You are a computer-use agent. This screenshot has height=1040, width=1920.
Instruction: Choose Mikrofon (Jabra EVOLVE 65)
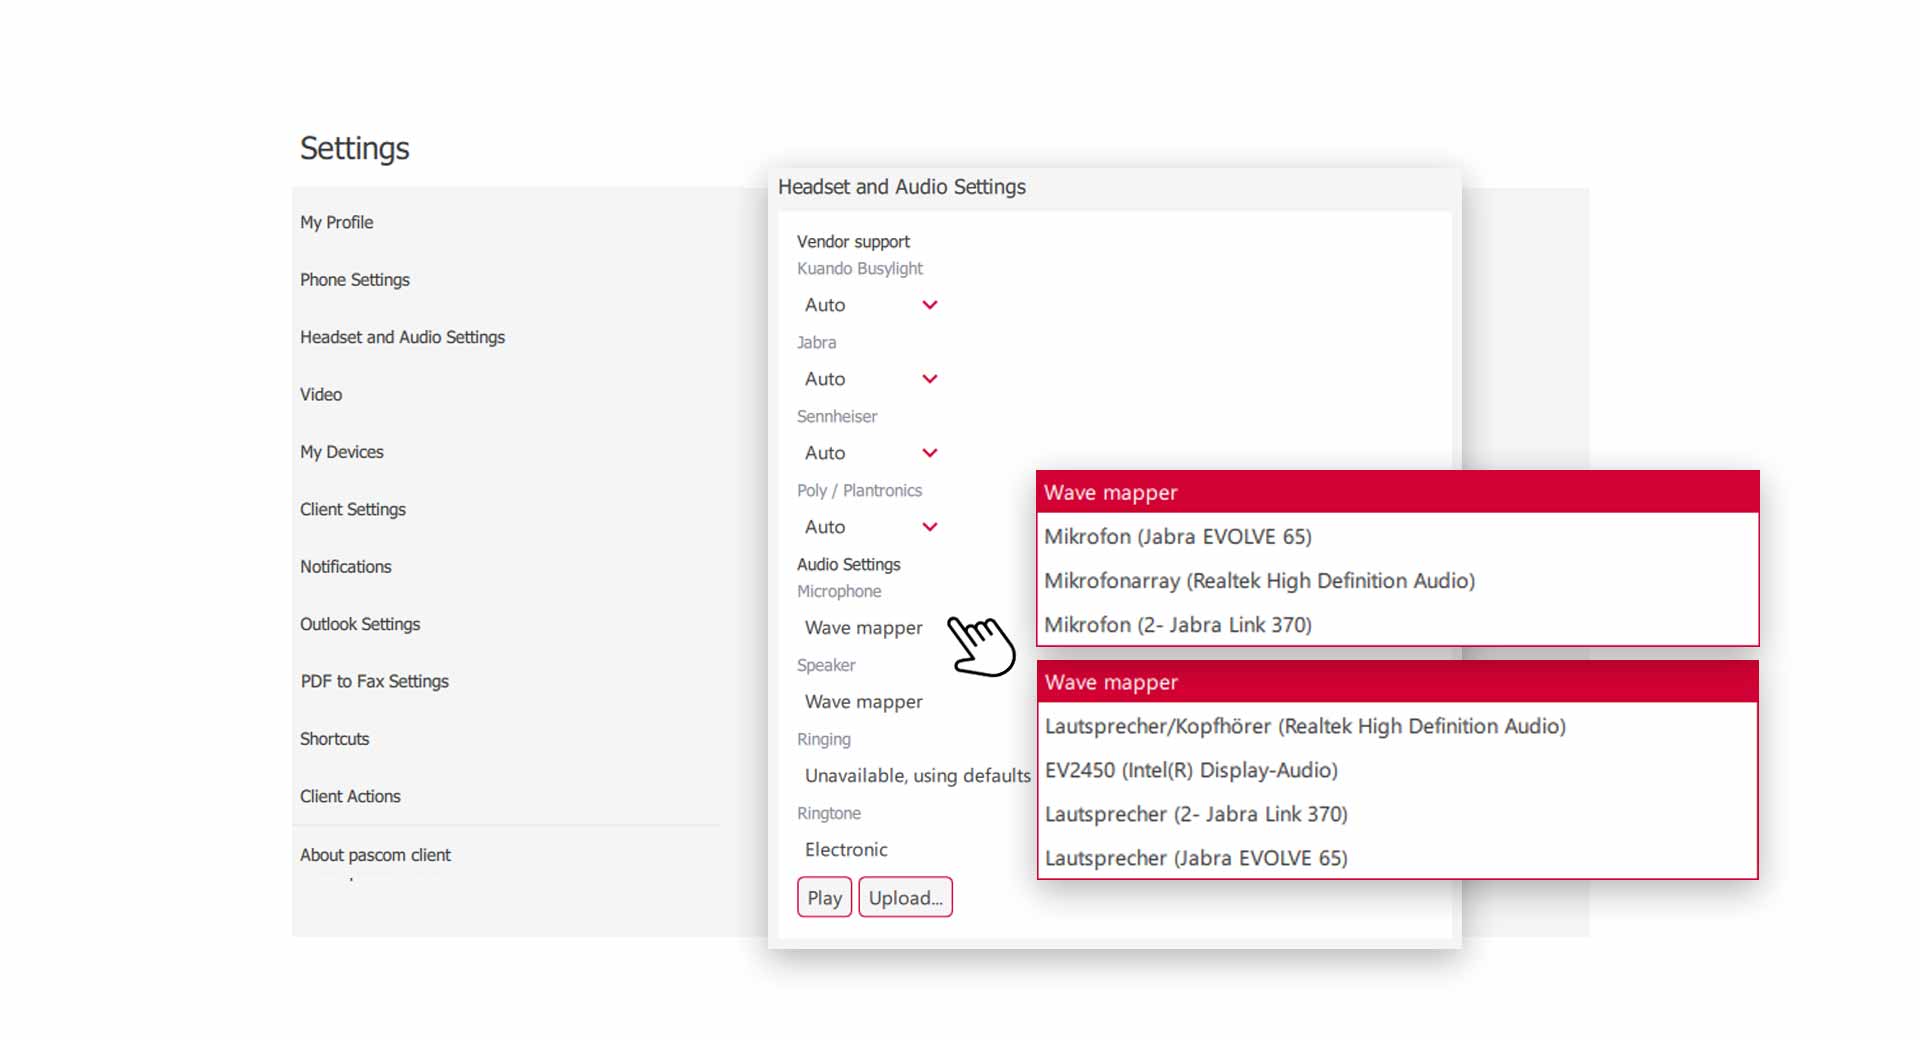(x=1397, y=536)
